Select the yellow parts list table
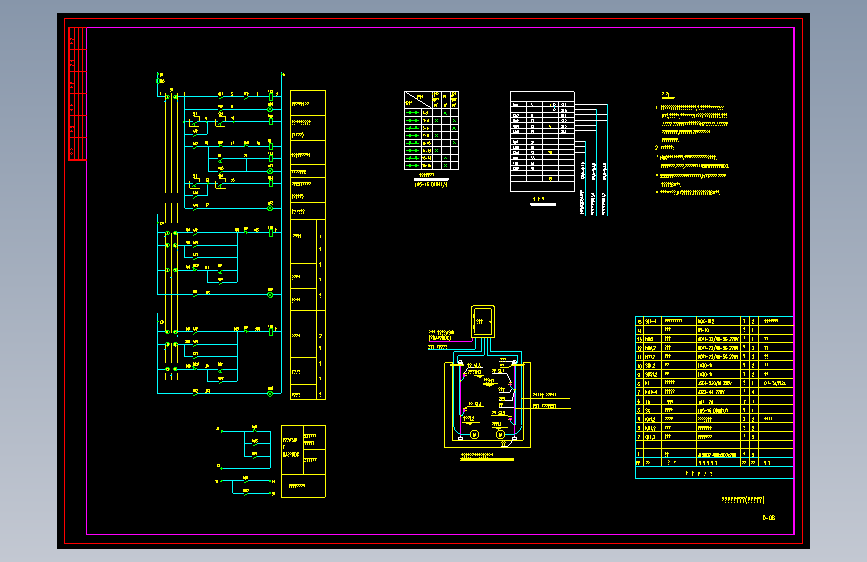The height and width of the screenshot is (562, 867). coord(714,397)
